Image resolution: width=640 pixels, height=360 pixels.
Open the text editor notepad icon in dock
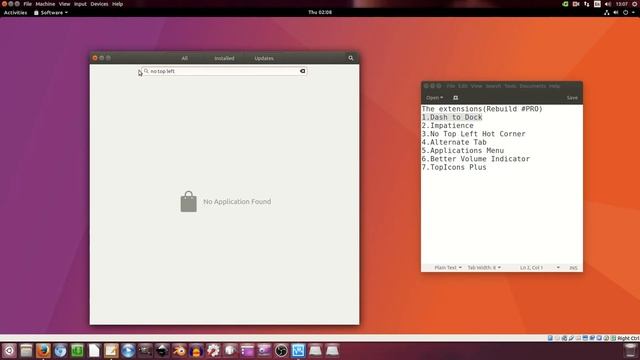(x=111, y=351)
